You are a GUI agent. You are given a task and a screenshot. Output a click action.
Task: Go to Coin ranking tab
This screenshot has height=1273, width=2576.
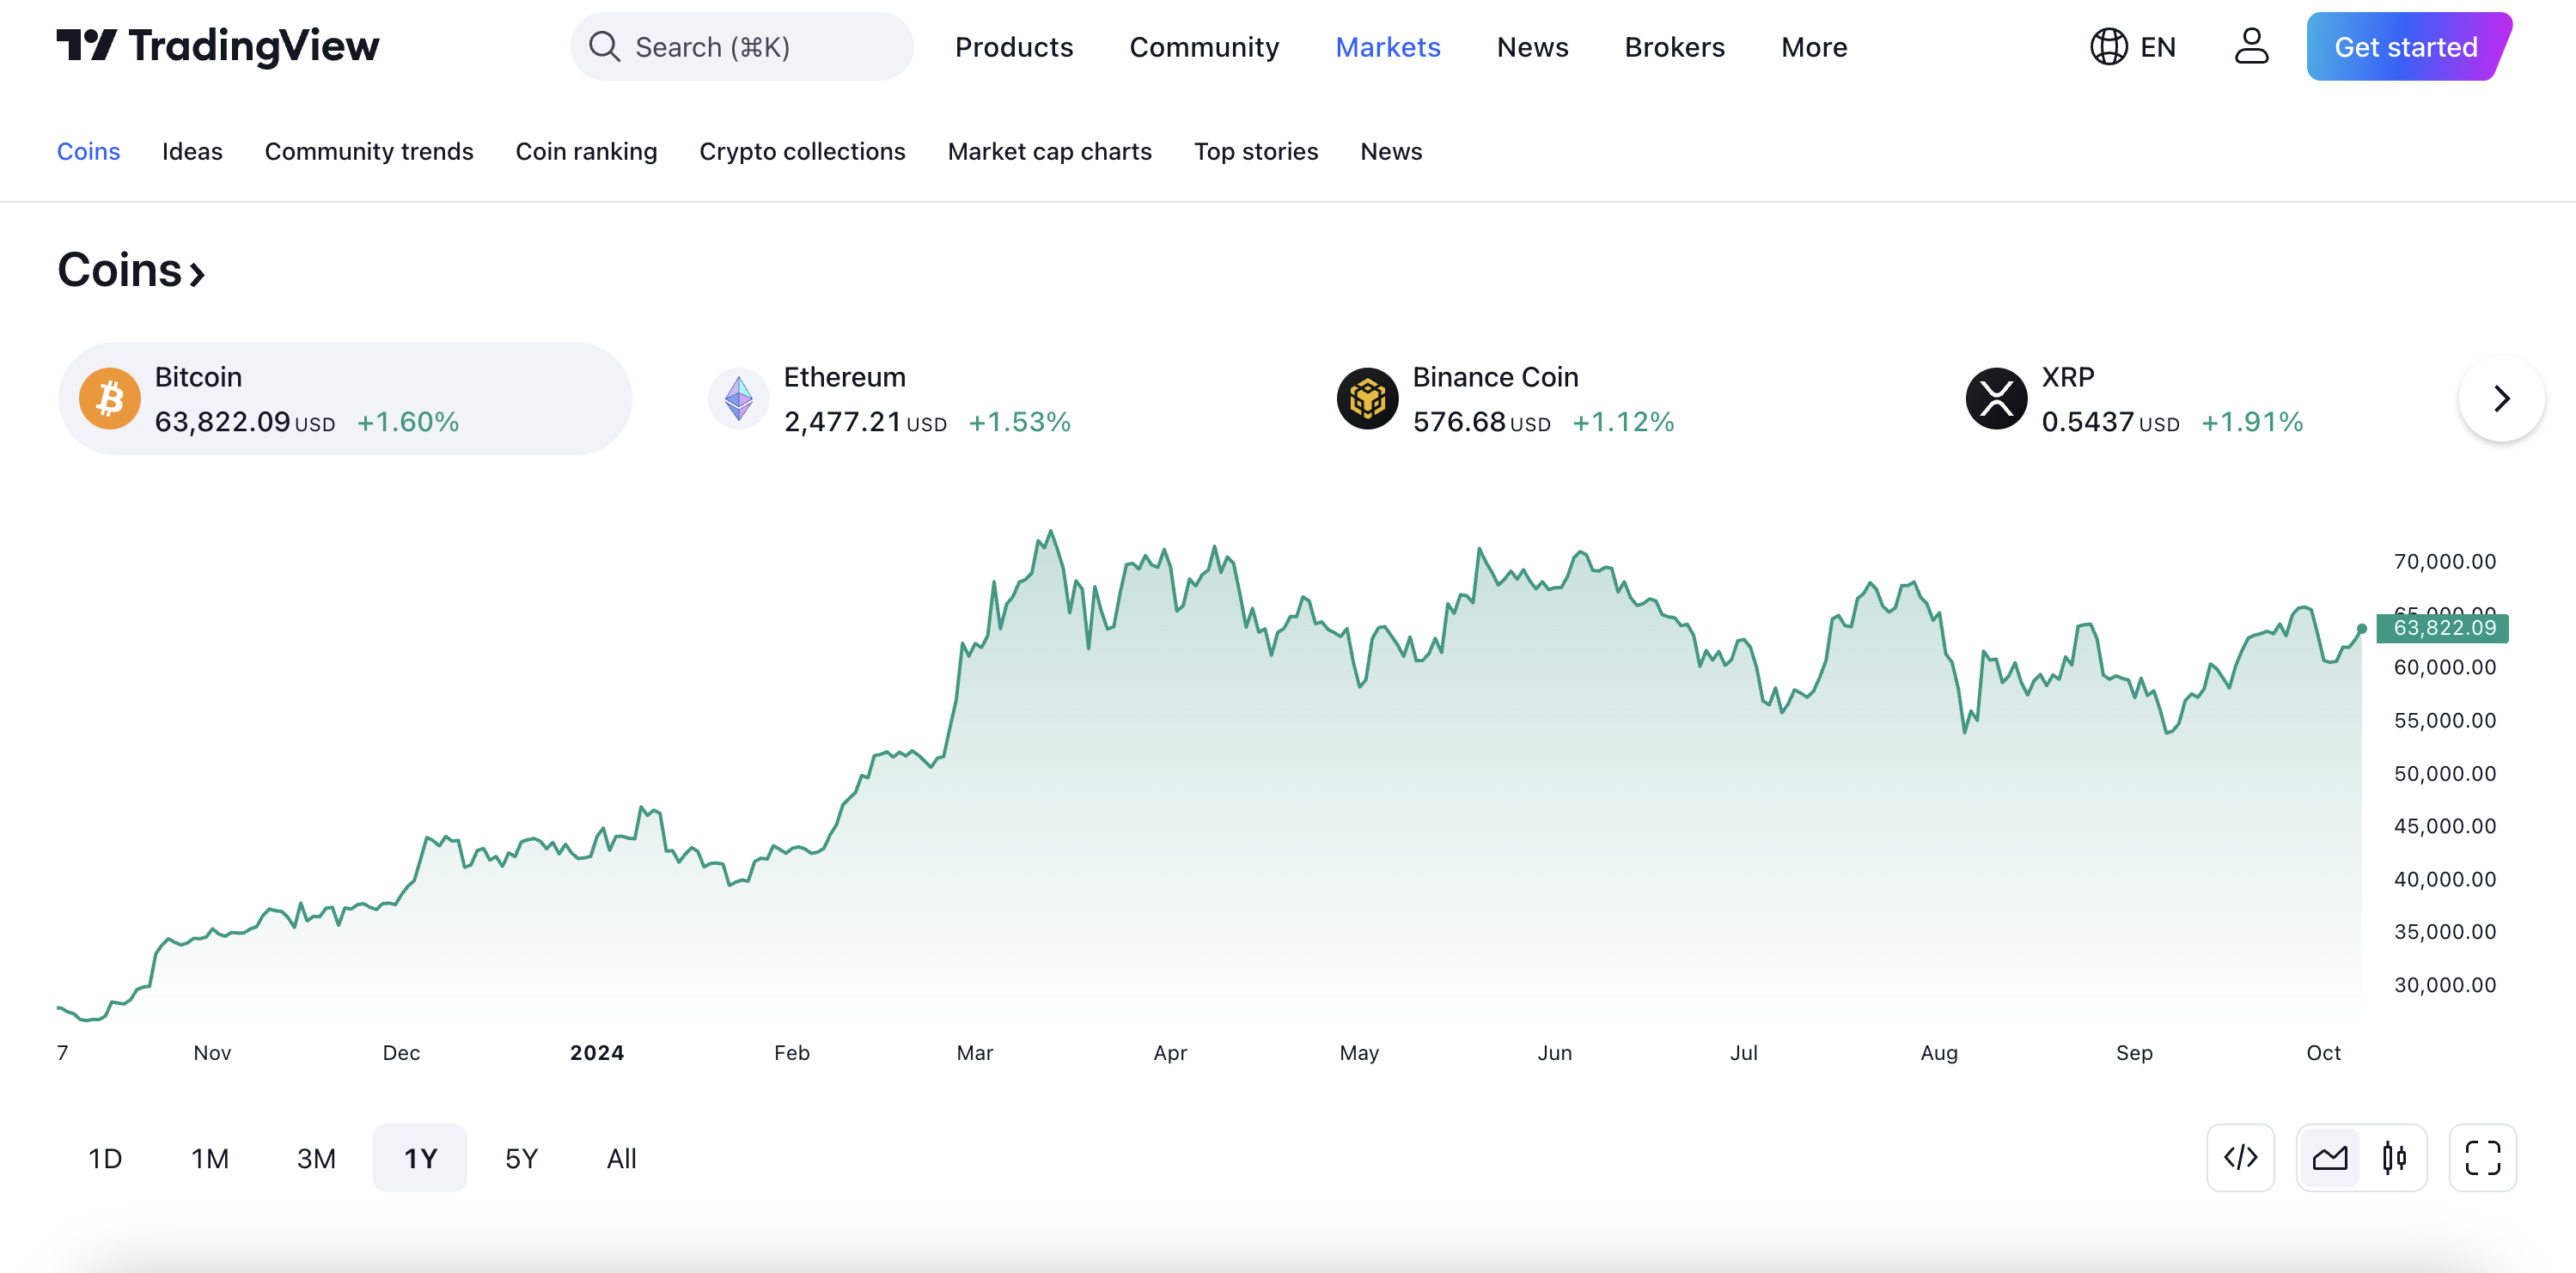pos(586,151)
